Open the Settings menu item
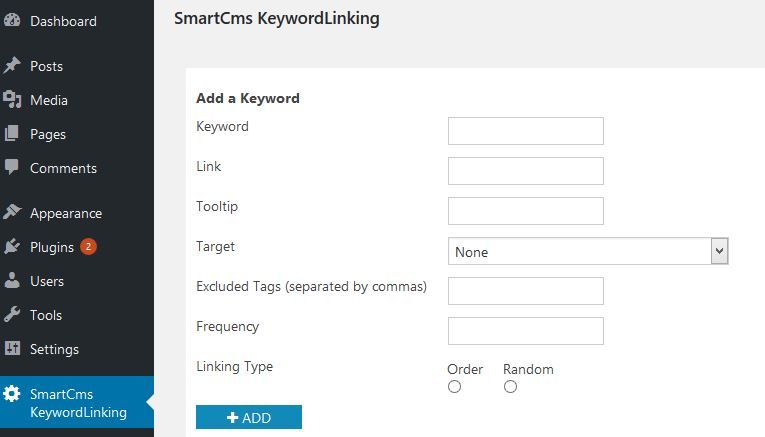Image resolution: width=765 pixels, height=437 pixels. click(54, 349)
